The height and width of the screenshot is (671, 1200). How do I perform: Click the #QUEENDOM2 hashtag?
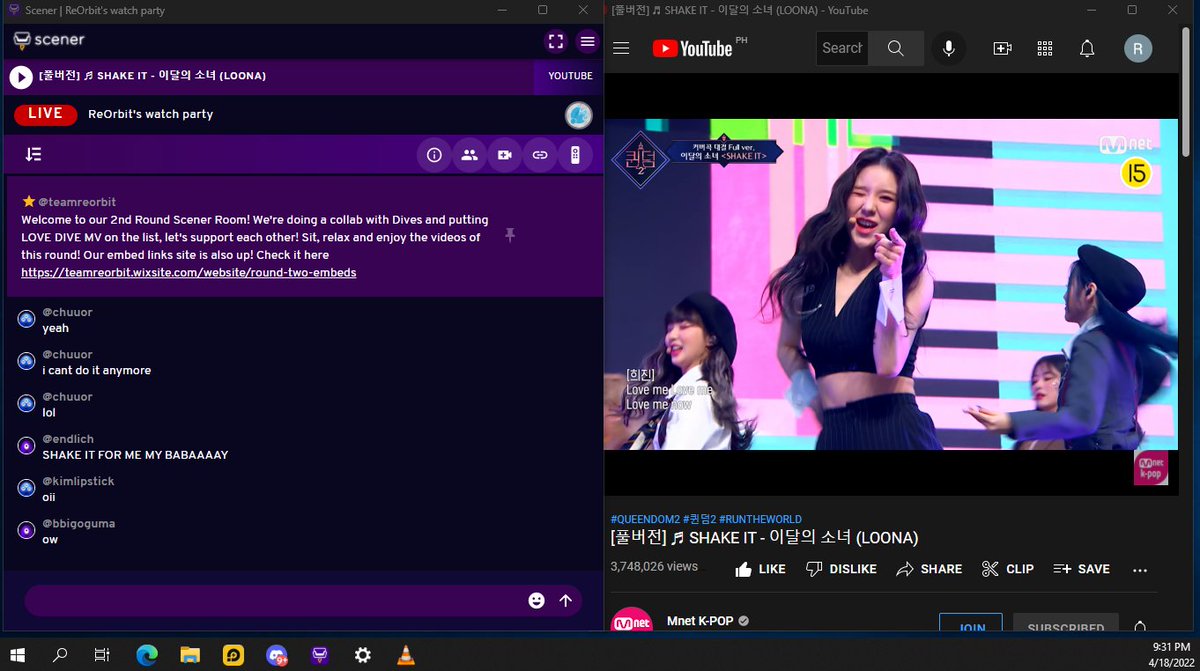[x=645, y=519]
